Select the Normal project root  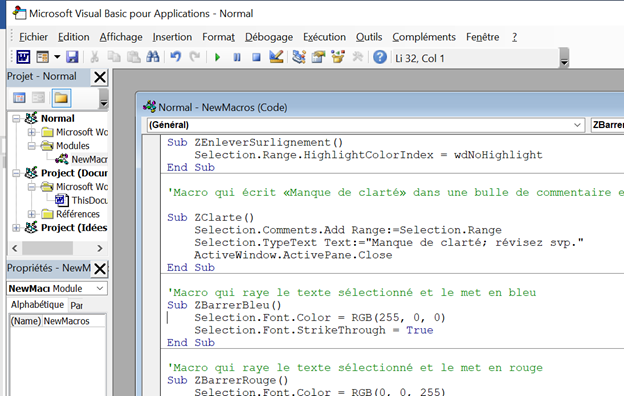pyautogui.click(x=58, y=119)
